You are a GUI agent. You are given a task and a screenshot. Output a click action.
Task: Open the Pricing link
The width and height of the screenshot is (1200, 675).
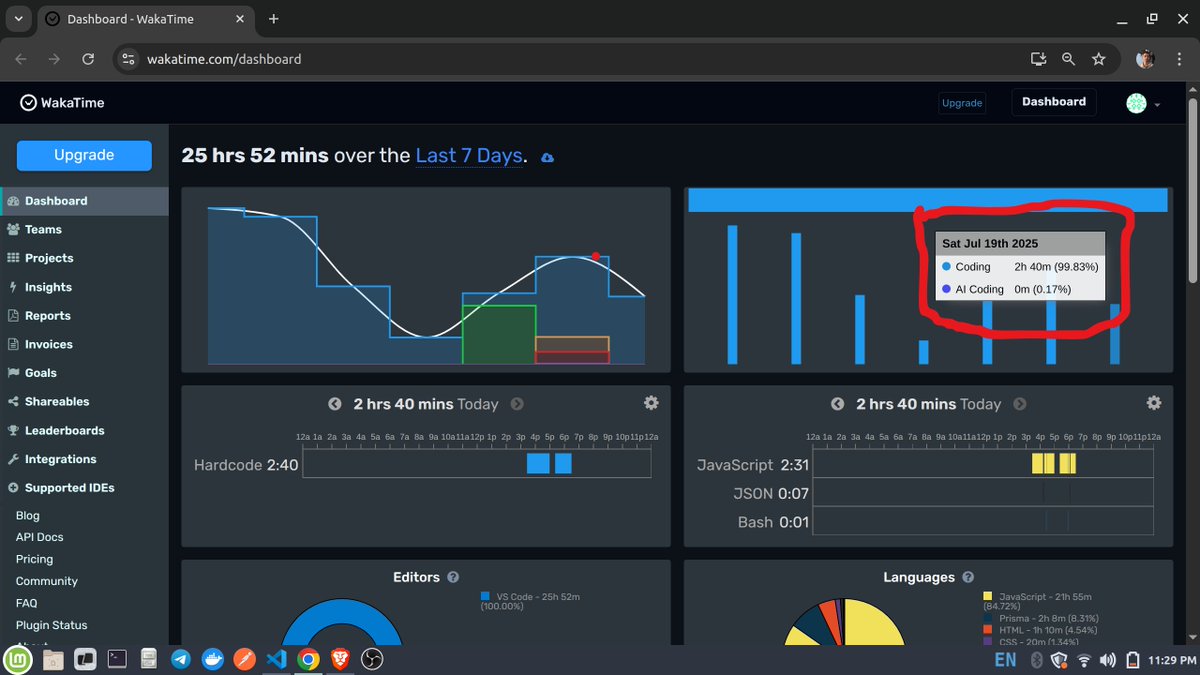(x=35, y=559)
